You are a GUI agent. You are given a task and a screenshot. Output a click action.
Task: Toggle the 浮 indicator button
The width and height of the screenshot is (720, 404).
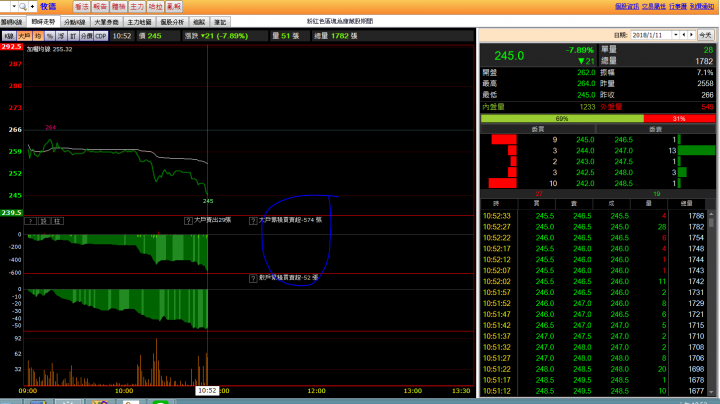[x=61, y=36]
